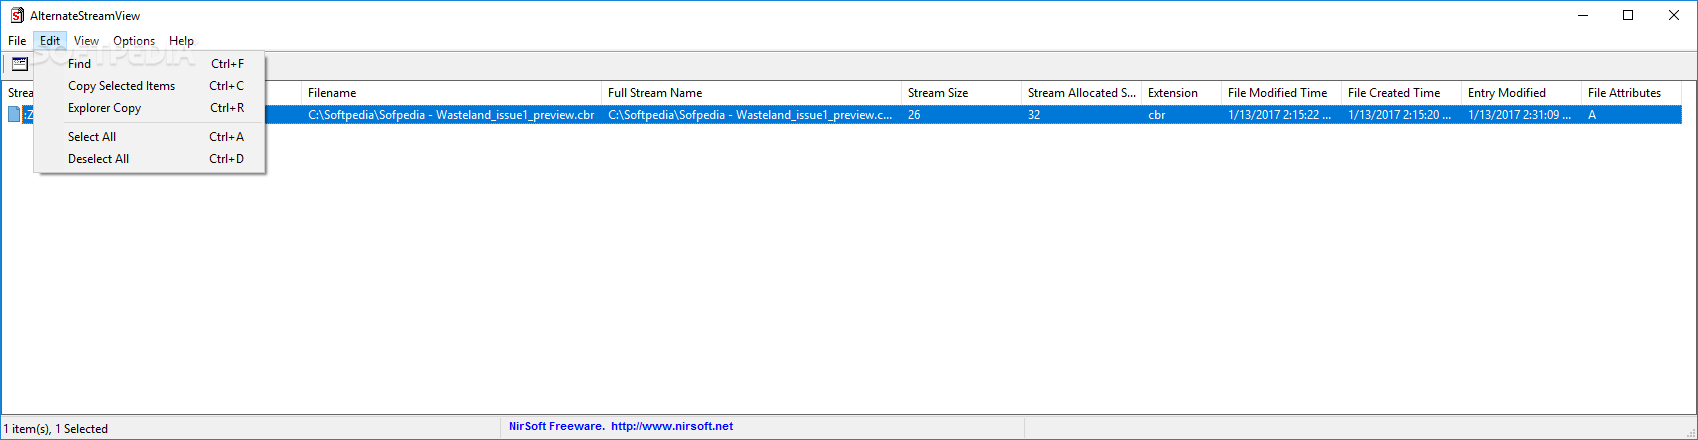
Task: Click the toolbar icon beneath the File menu
Action: tap(20, 64)
